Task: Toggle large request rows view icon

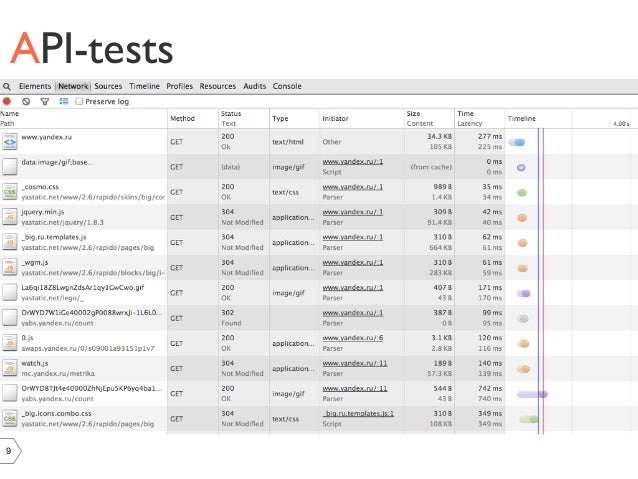Action: (65, 101)
